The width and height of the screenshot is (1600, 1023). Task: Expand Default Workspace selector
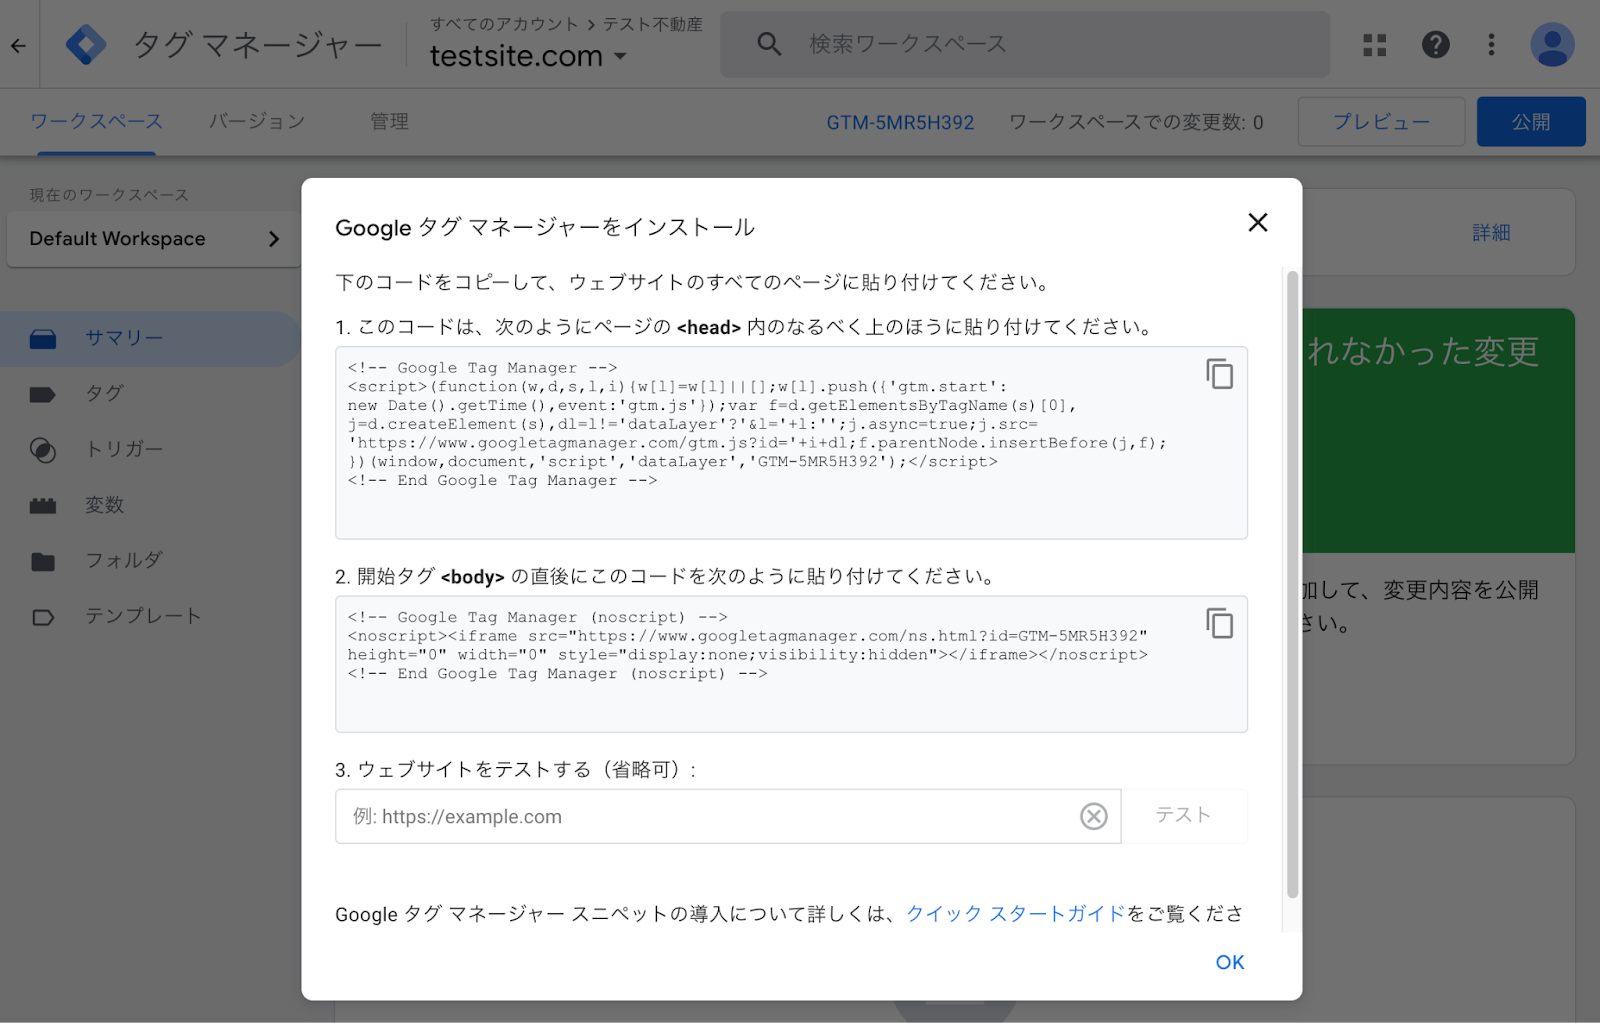tap(154, 239)
